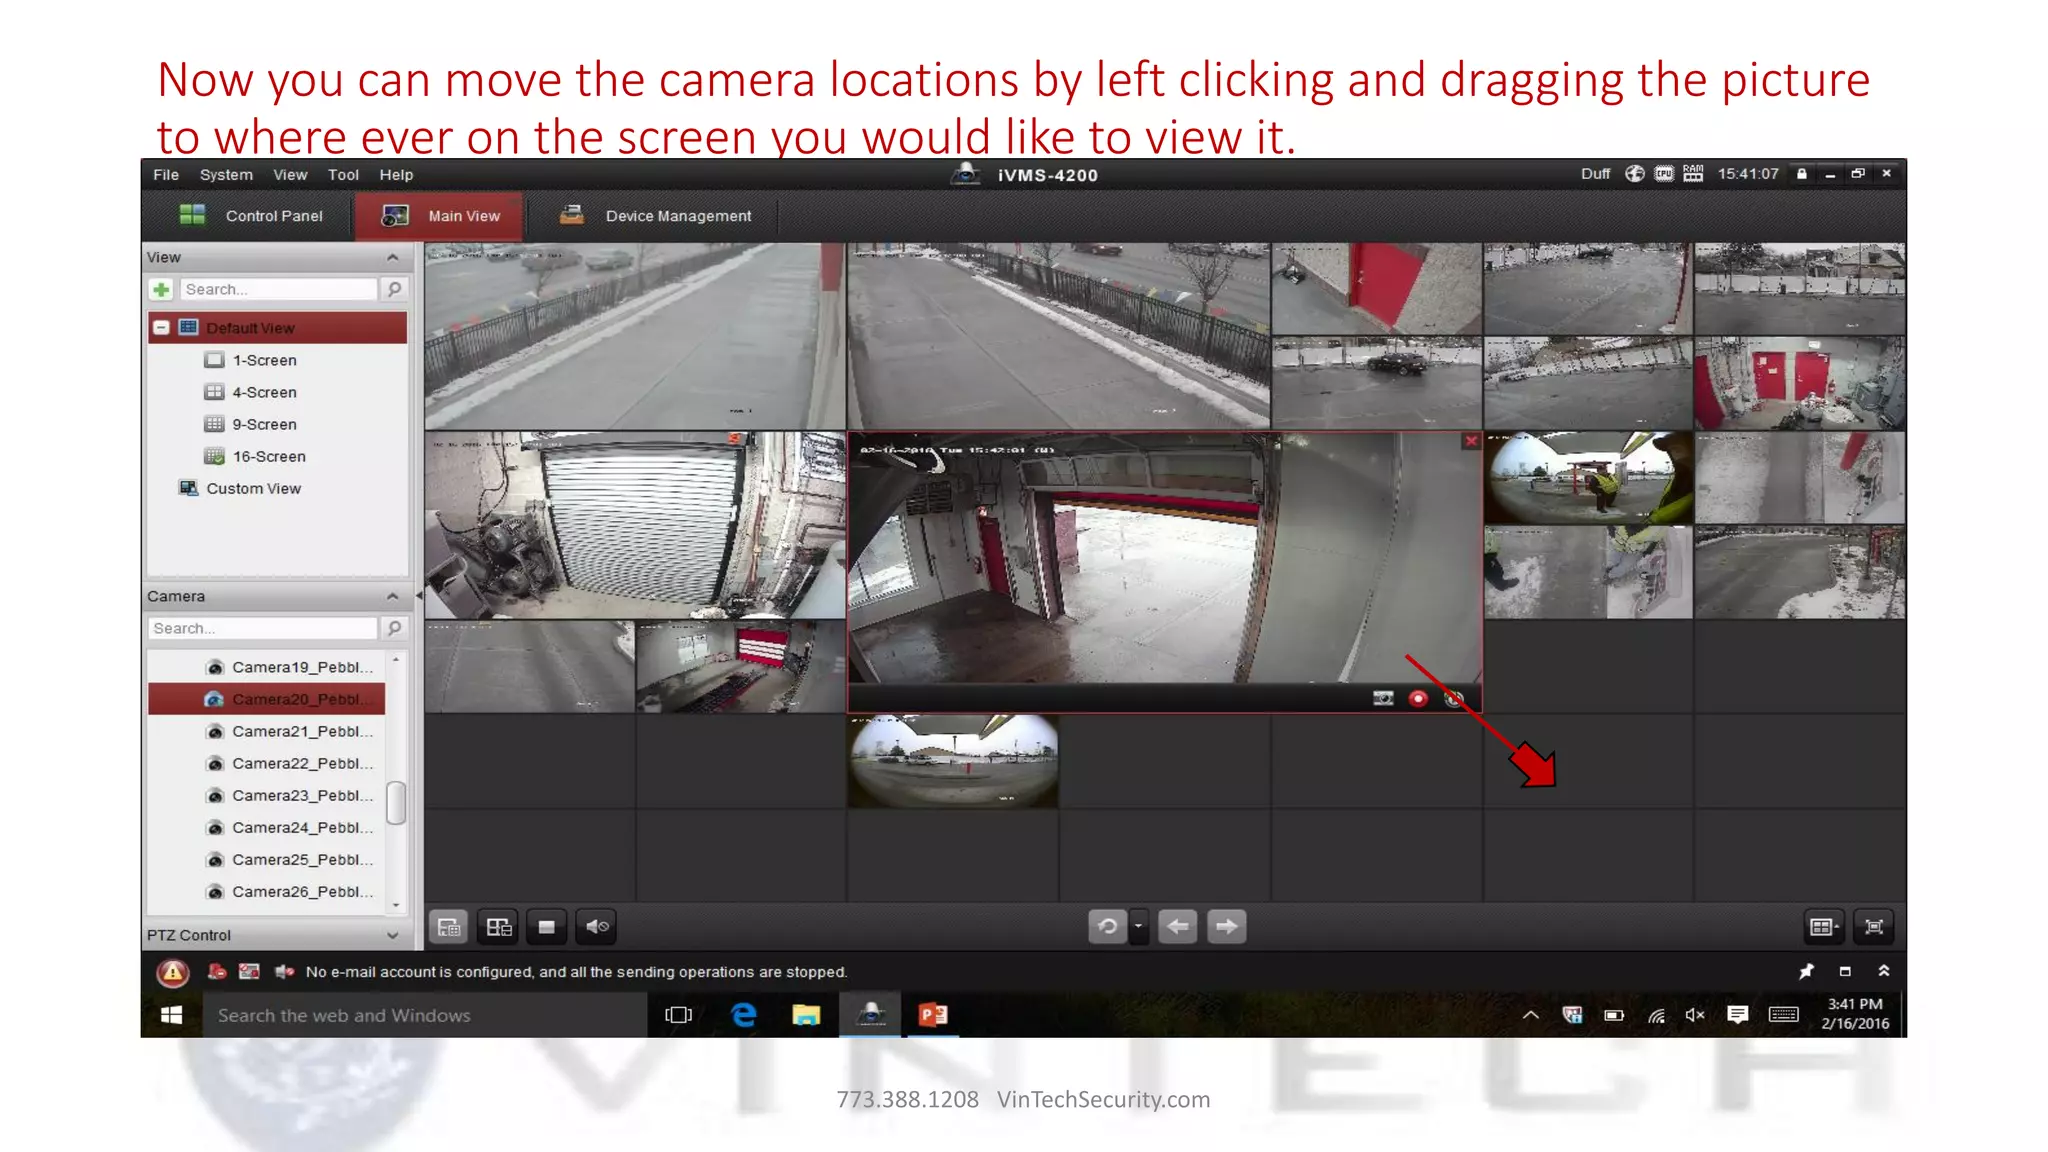This screenshot has width=2048, height=1152.
Task: Click the lock icon in title bar
Action: (x=1802, y=174)
